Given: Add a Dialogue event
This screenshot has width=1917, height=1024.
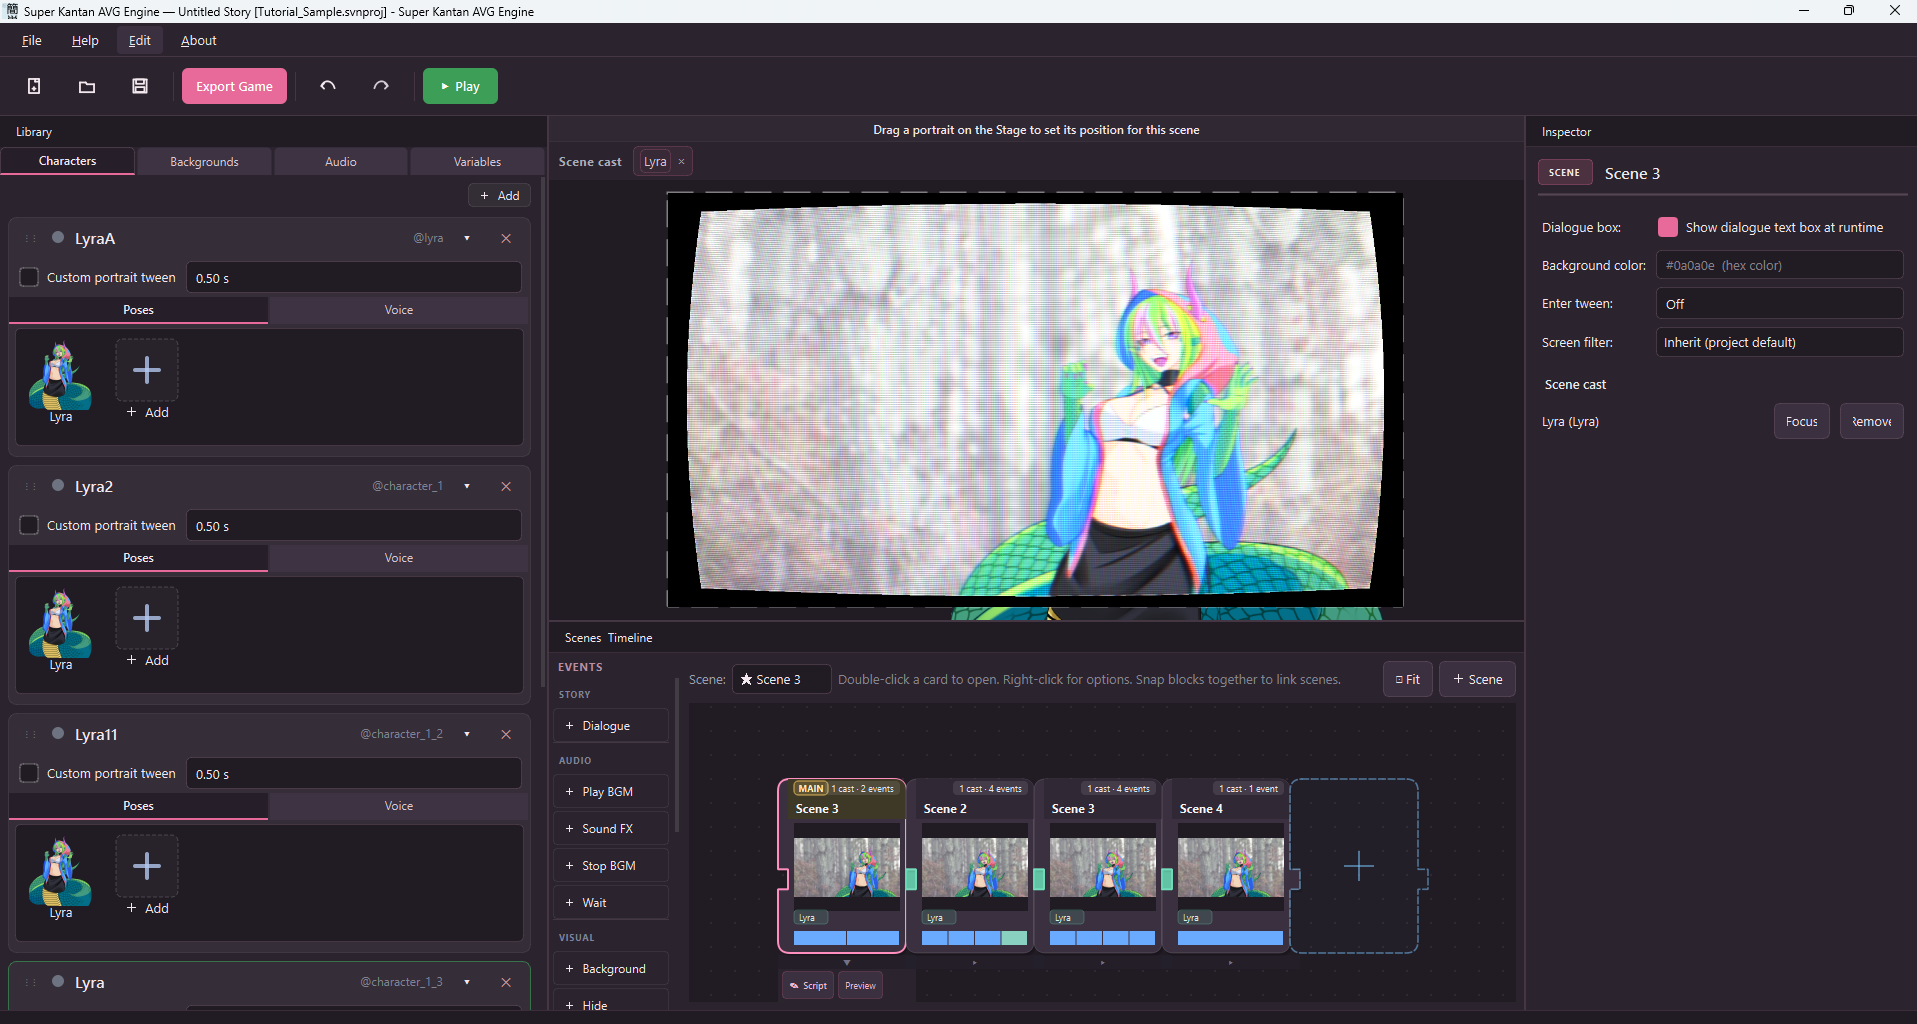Looking at the screenshot, I should click(611, 726).
